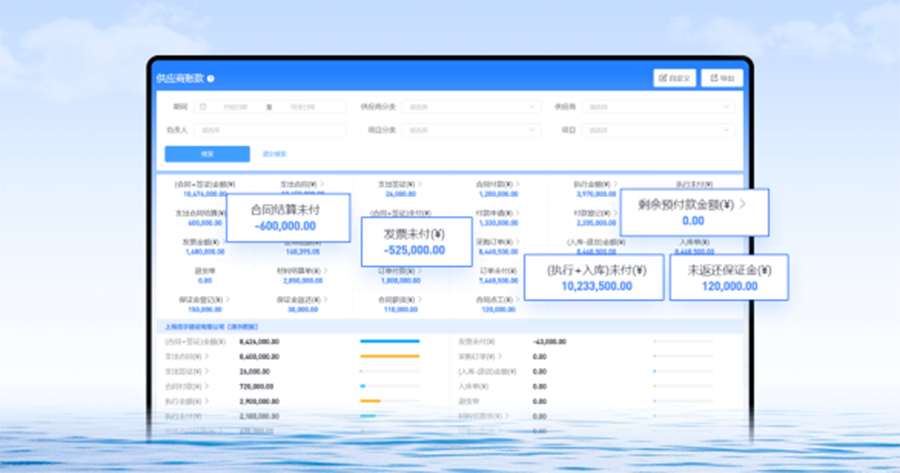Click the edit icon in 自定义 button
The height and width of the screenshot is (473, 900).
[x=662, y=78]
